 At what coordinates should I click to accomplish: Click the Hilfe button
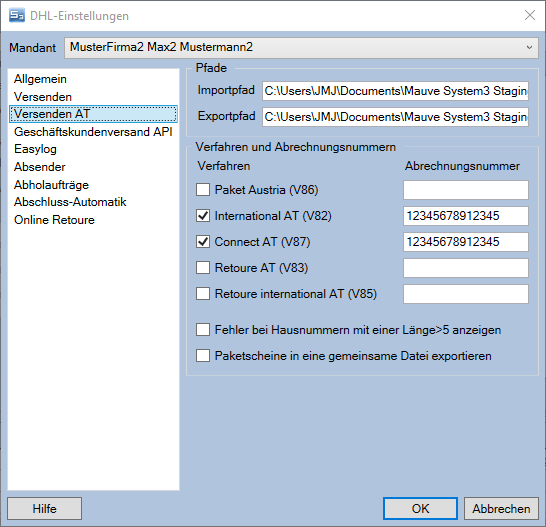click(x=45, y=509)
